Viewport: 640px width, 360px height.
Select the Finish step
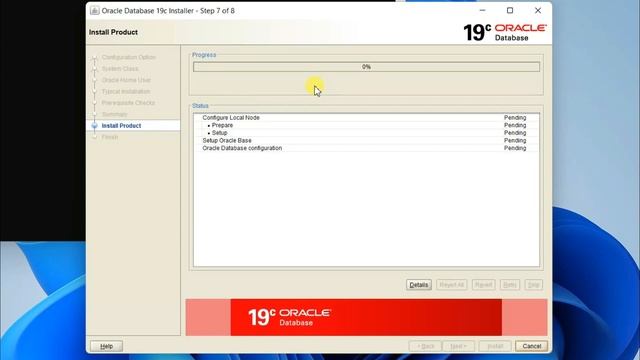click(110, 137)
